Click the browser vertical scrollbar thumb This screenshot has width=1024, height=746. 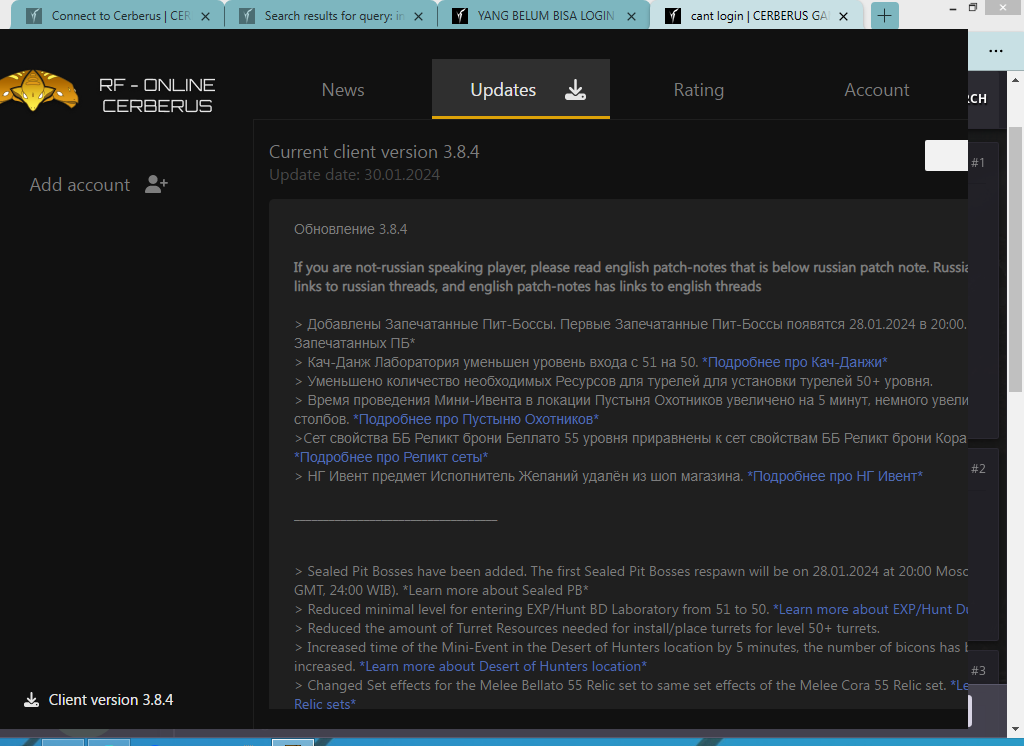click(1015, 259)
